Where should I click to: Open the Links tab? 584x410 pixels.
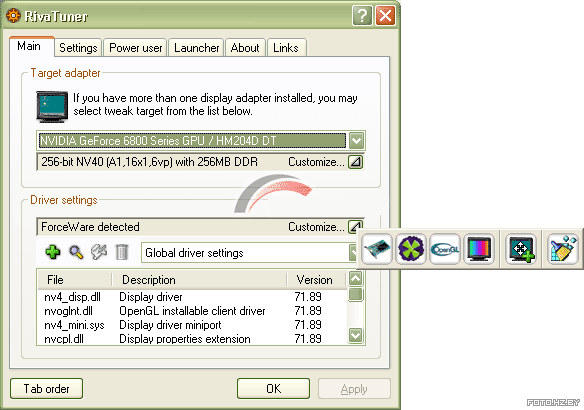click(x=286, y=48)
